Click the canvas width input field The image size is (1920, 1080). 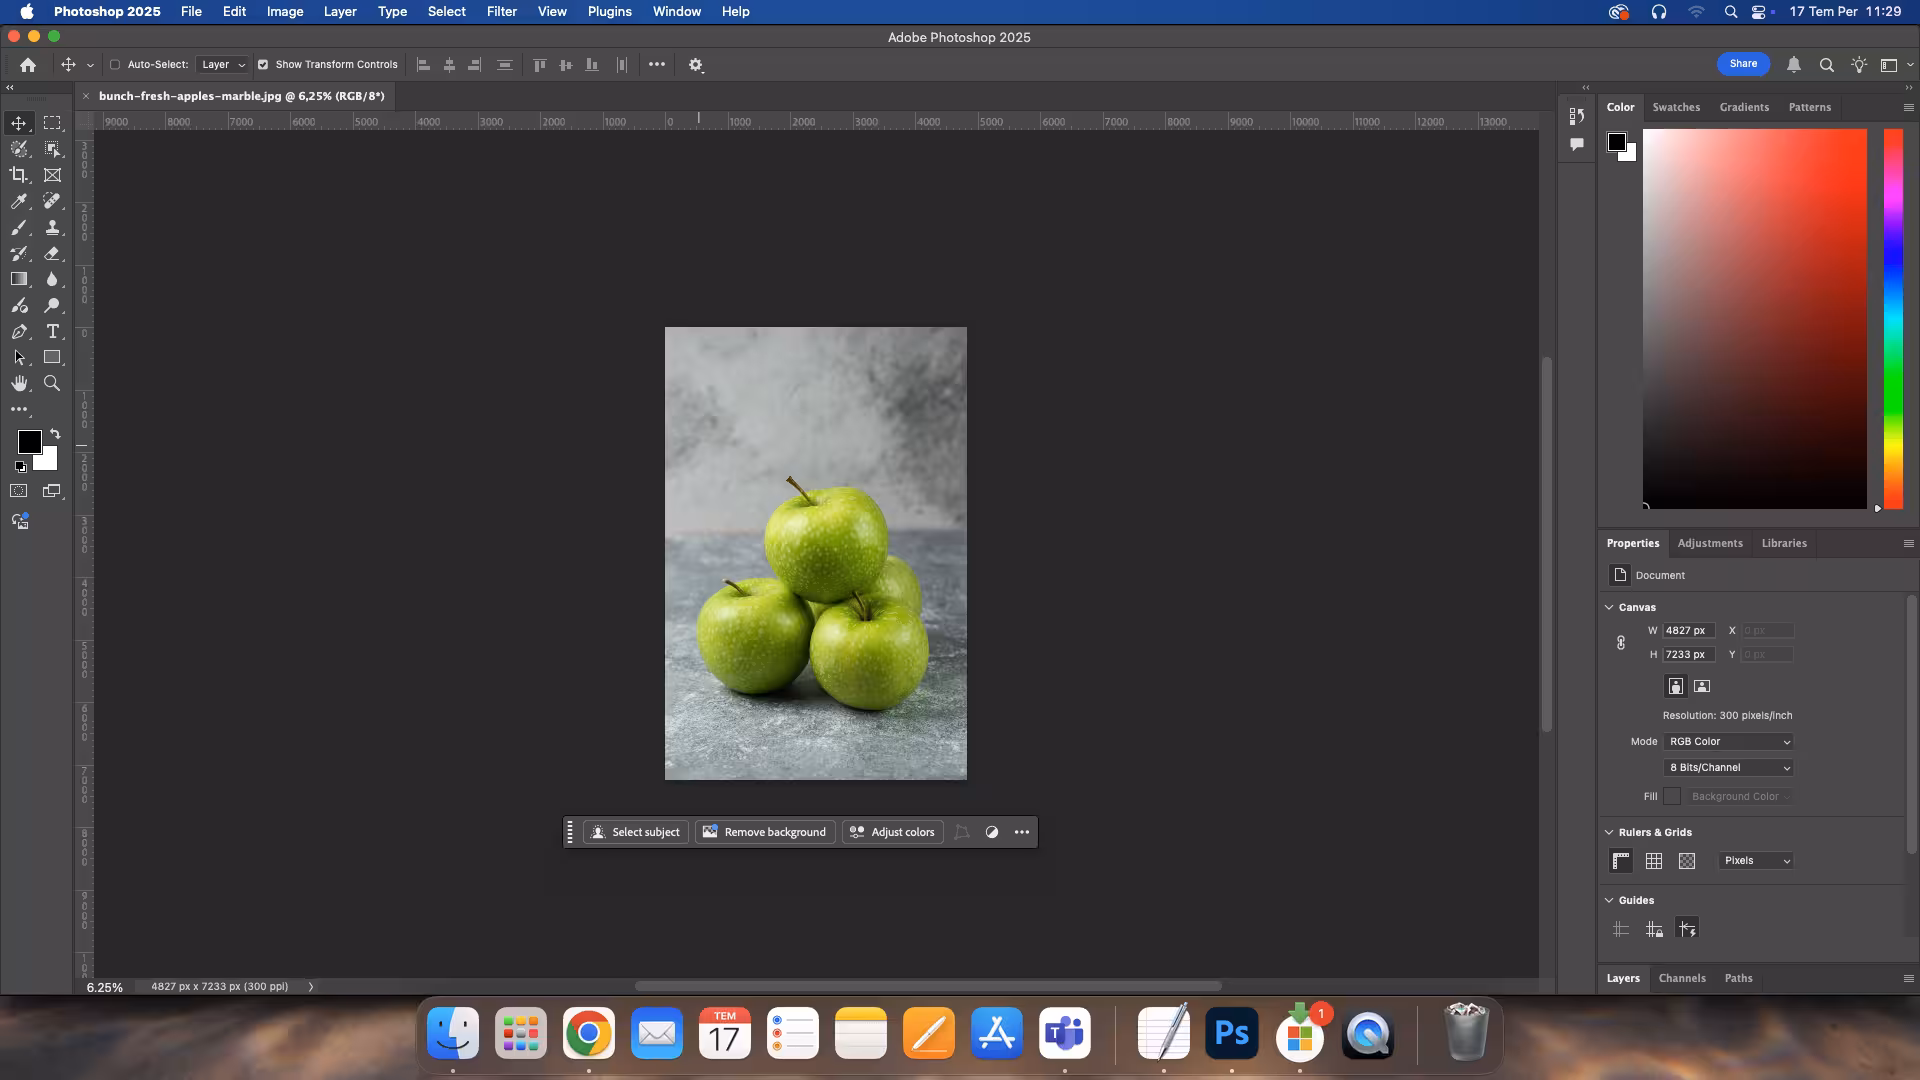[1689, 631]
